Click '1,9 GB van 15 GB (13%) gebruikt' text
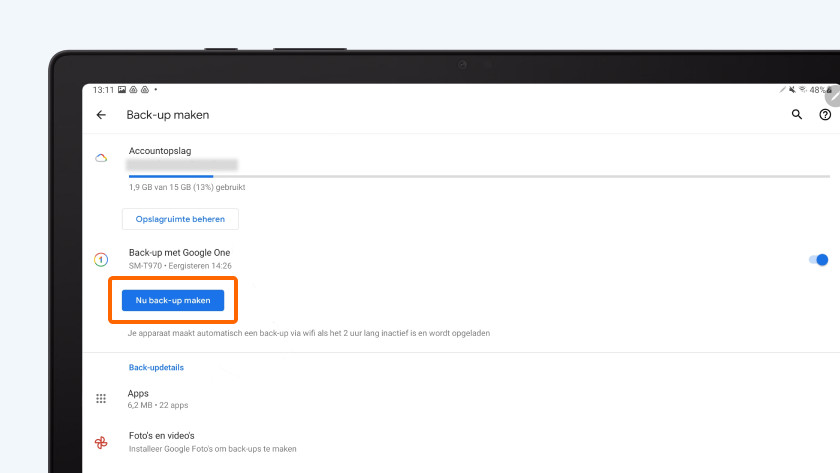 187,187
